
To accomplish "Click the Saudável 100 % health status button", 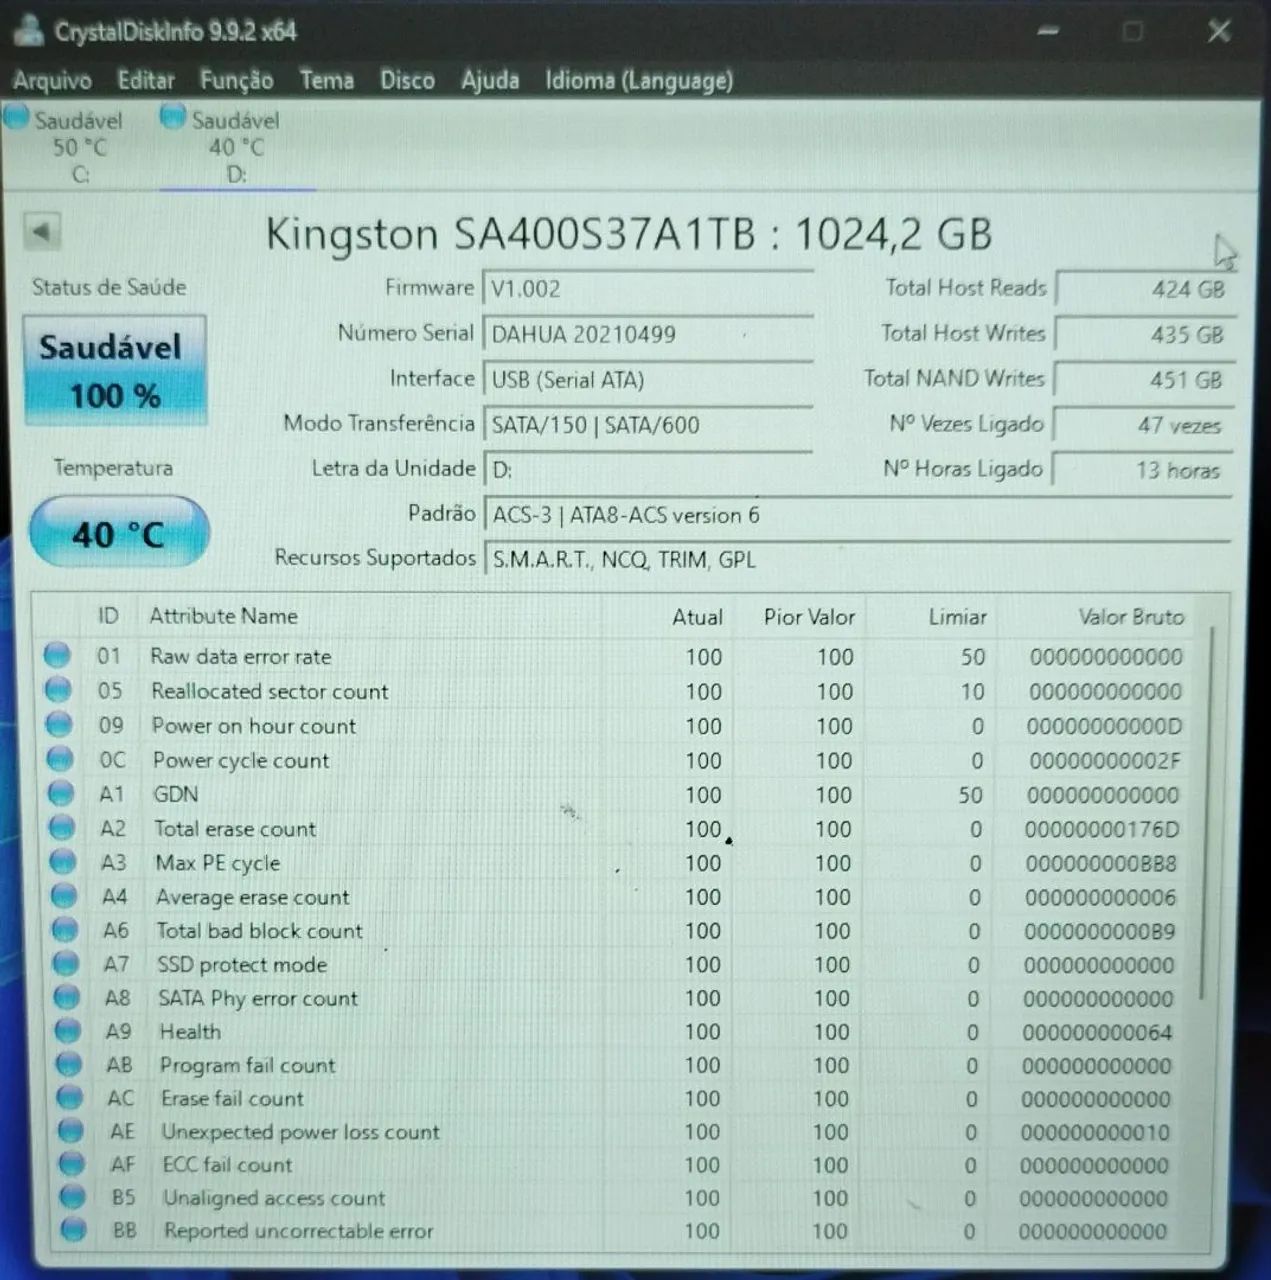I will pyautogui.click(x=115, y=371).
